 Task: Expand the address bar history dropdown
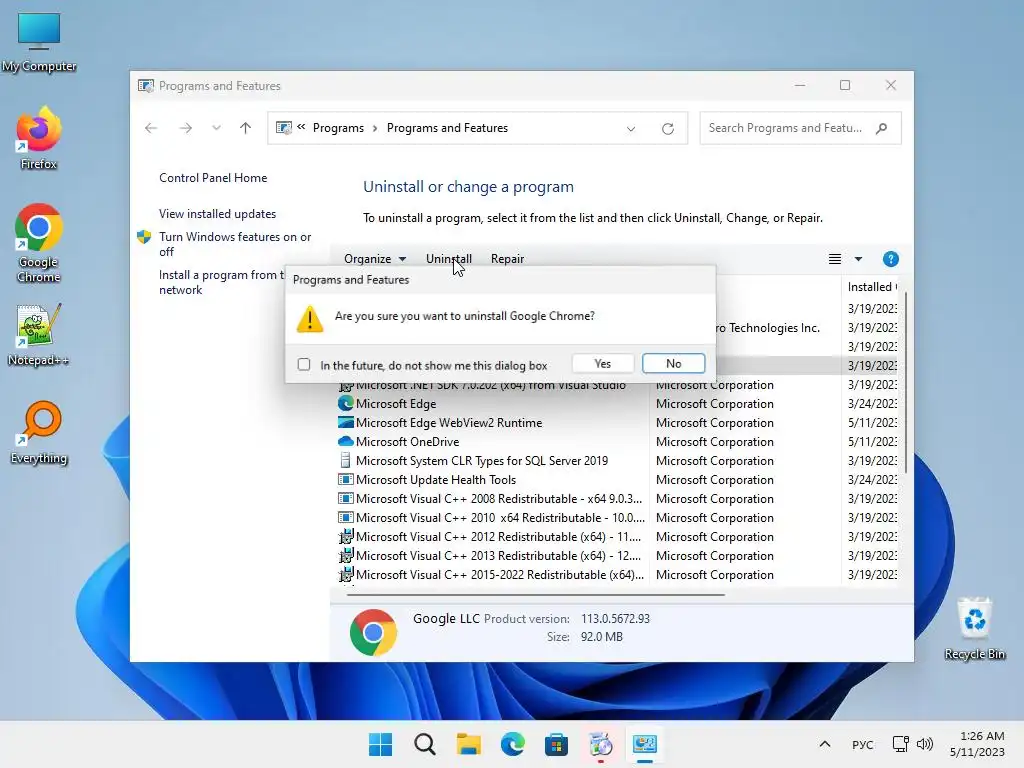coord(631,129)
